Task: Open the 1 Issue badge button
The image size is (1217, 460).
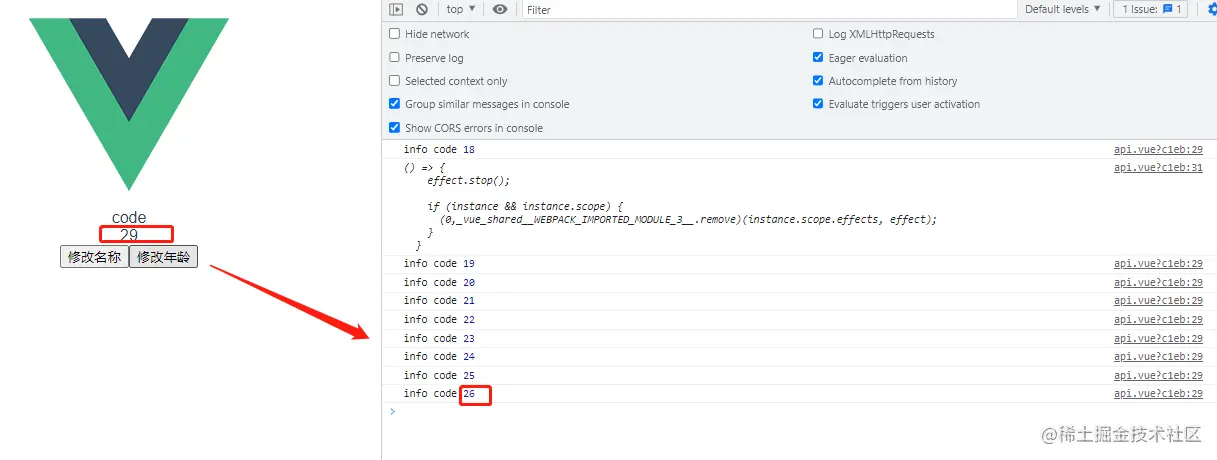Action: point(1151,9)
